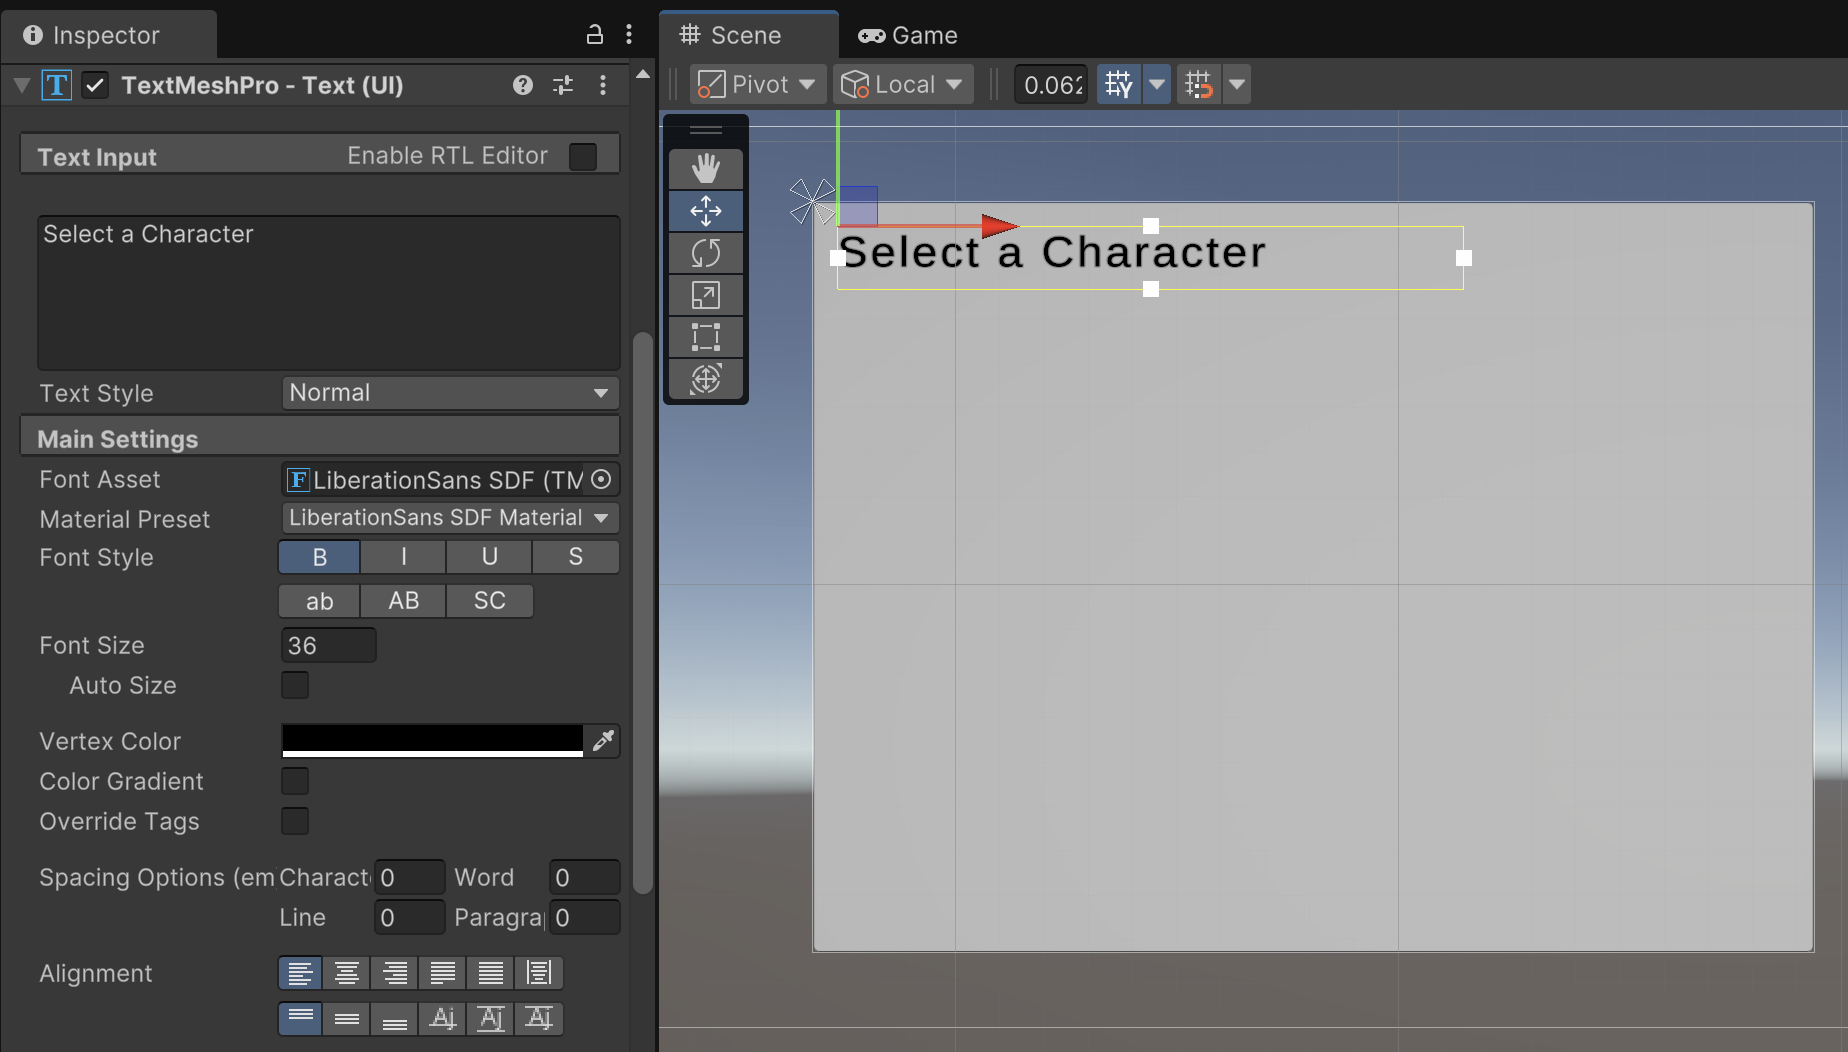Open the Text Style dropdown
The width and height of the screenshot is (1848, 1052).
click(450, 393)
